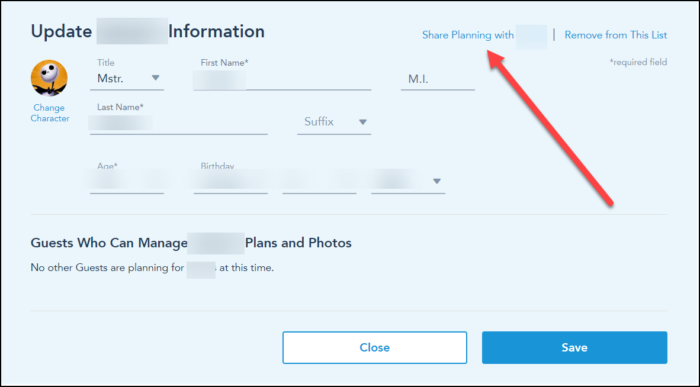Focus the Last Name input field
The image size is (700, 387).
point(179,124)
